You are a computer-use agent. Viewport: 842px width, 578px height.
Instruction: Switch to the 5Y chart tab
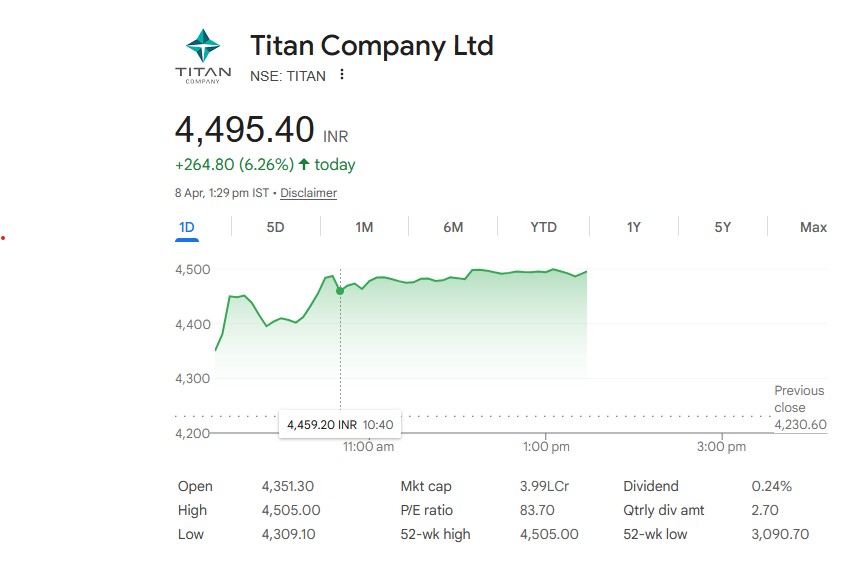(x=723, y=227)
